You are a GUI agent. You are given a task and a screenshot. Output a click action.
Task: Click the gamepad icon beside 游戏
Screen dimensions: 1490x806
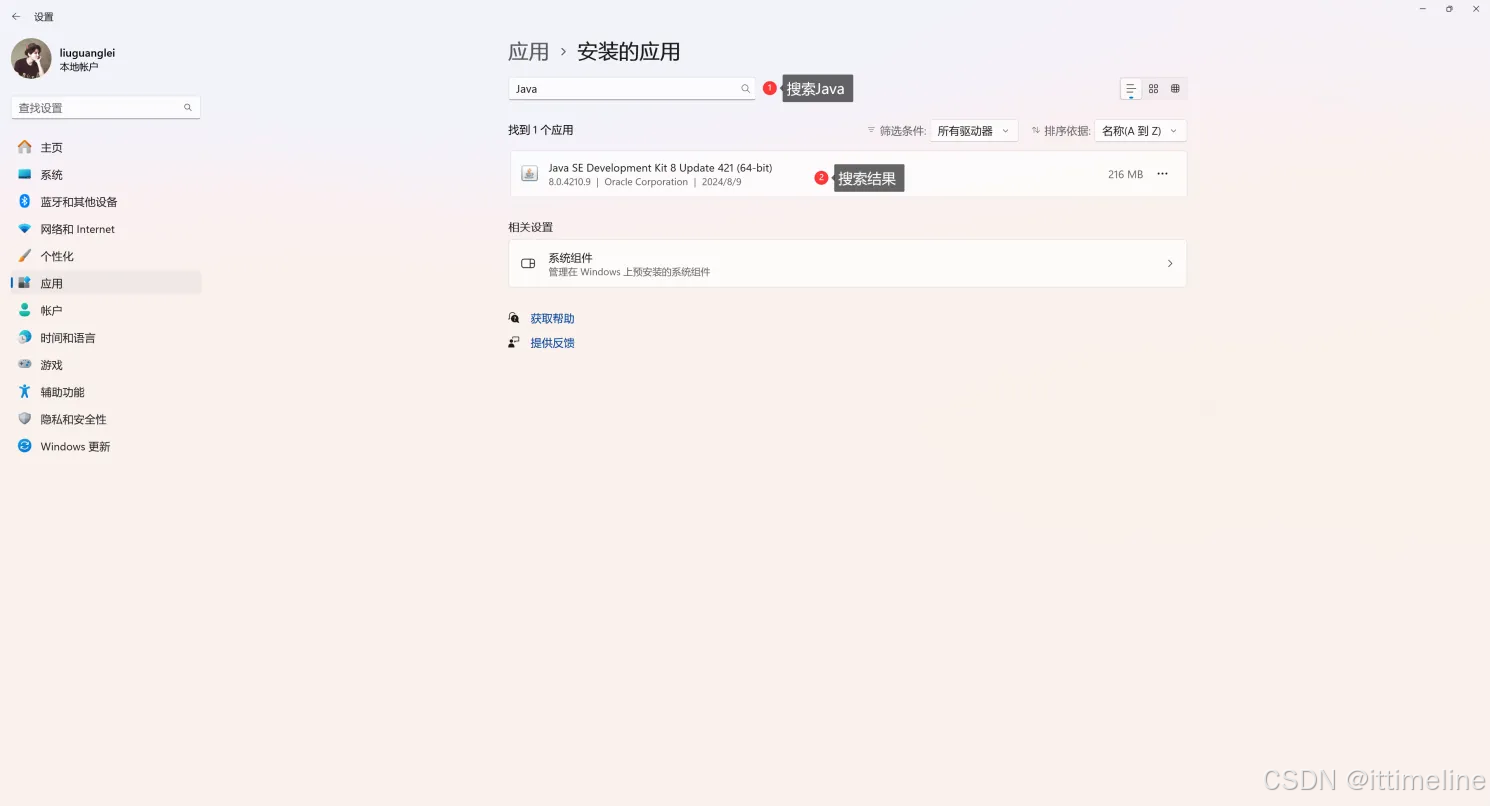point(25,364)
